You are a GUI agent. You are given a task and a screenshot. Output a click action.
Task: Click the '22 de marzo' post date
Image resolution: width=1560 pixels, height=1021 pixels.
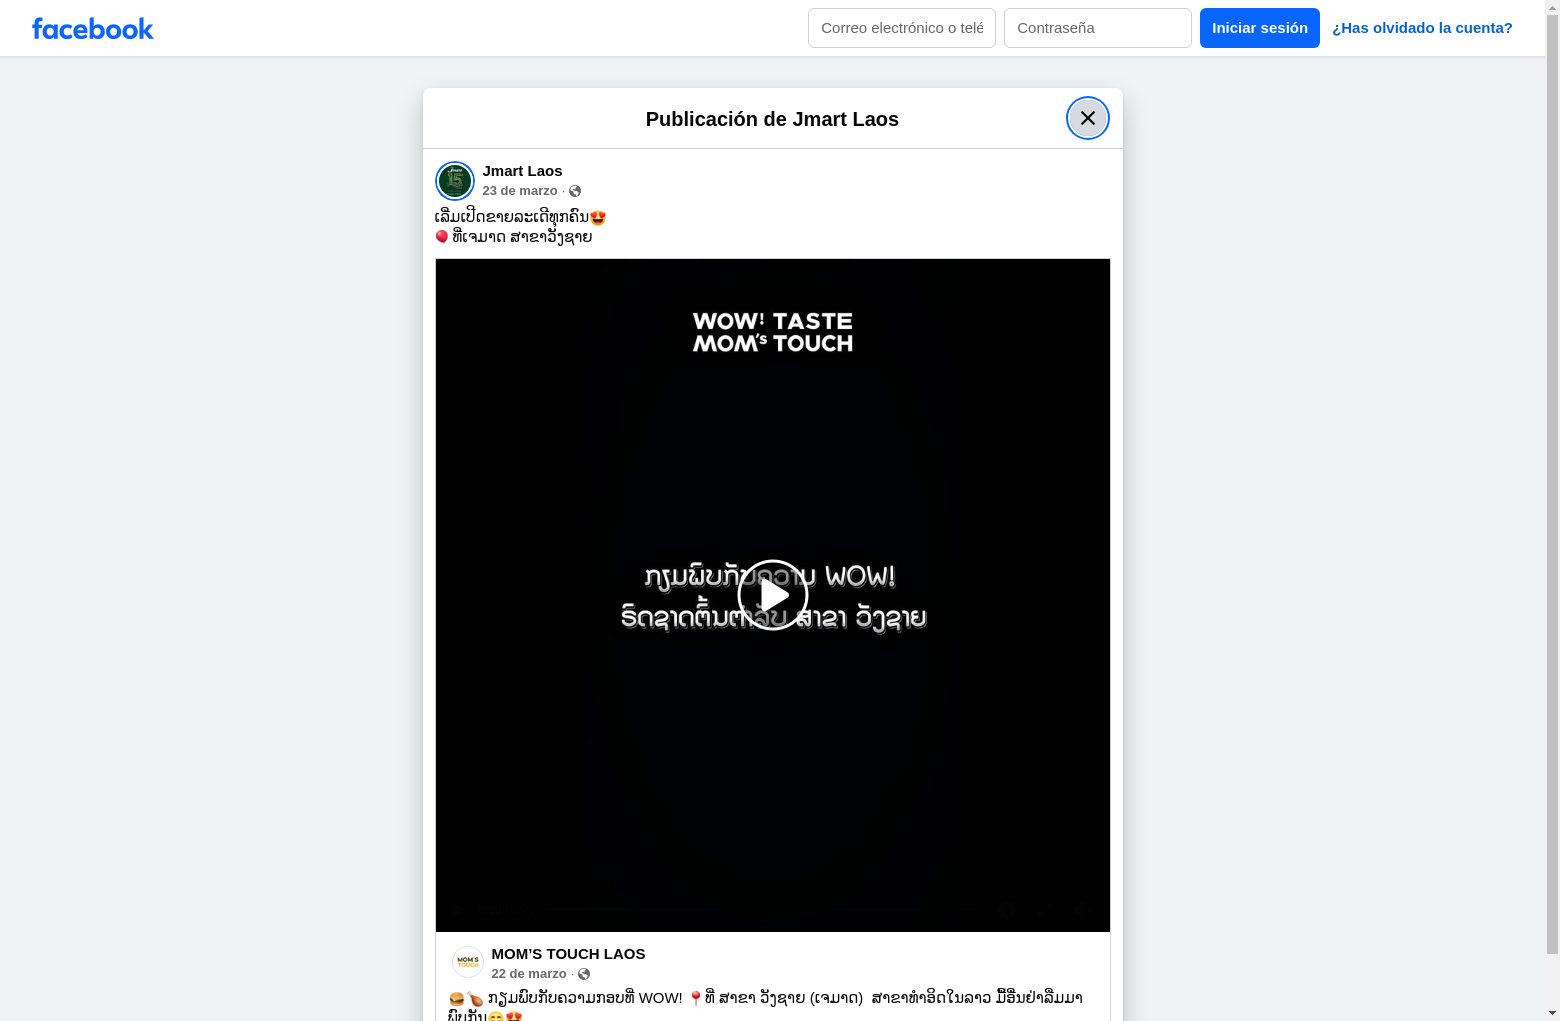pos(529,974)
